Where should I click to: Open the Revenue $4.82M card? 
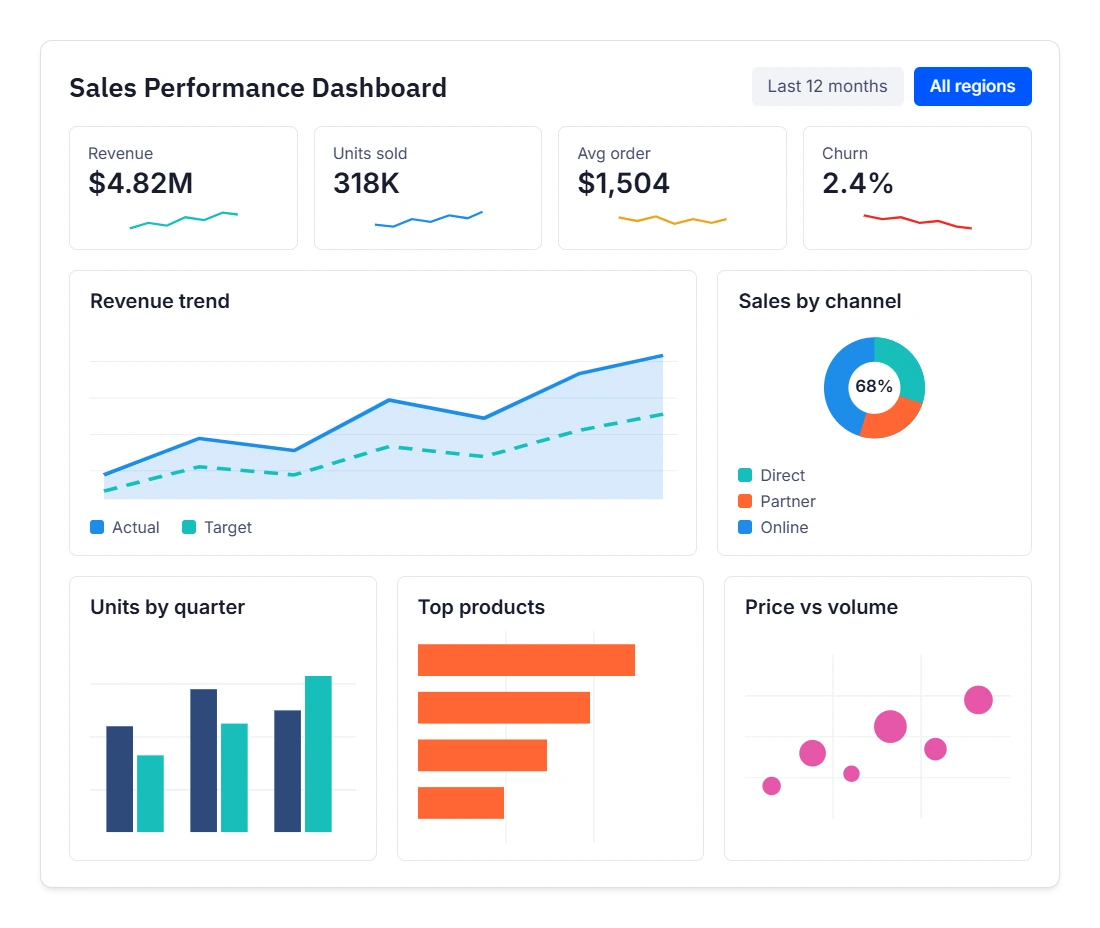(183, 188)
